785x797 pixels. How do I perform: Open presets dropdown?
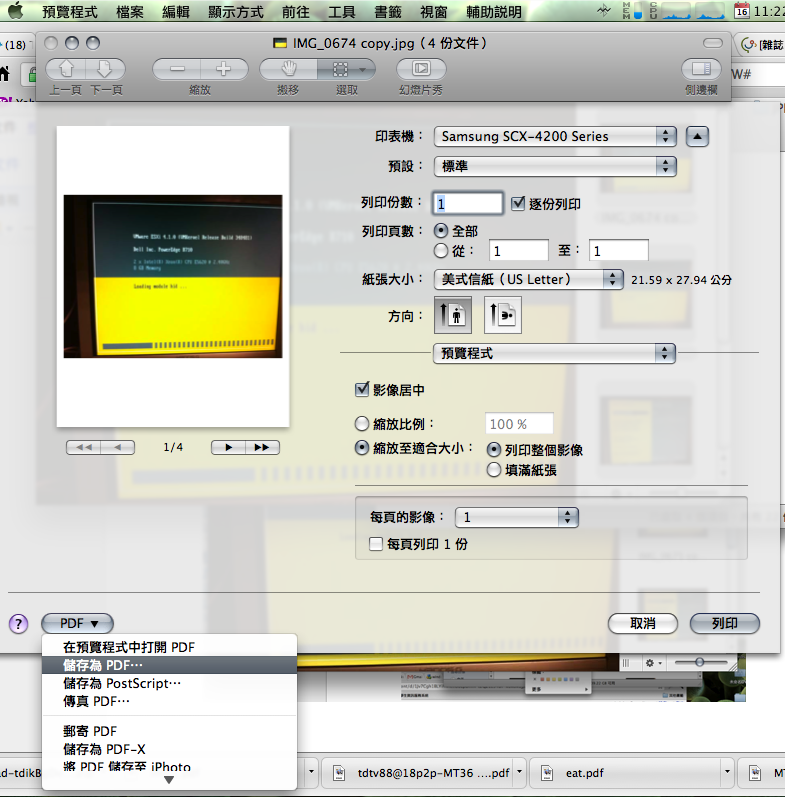[x=555, y=166]
